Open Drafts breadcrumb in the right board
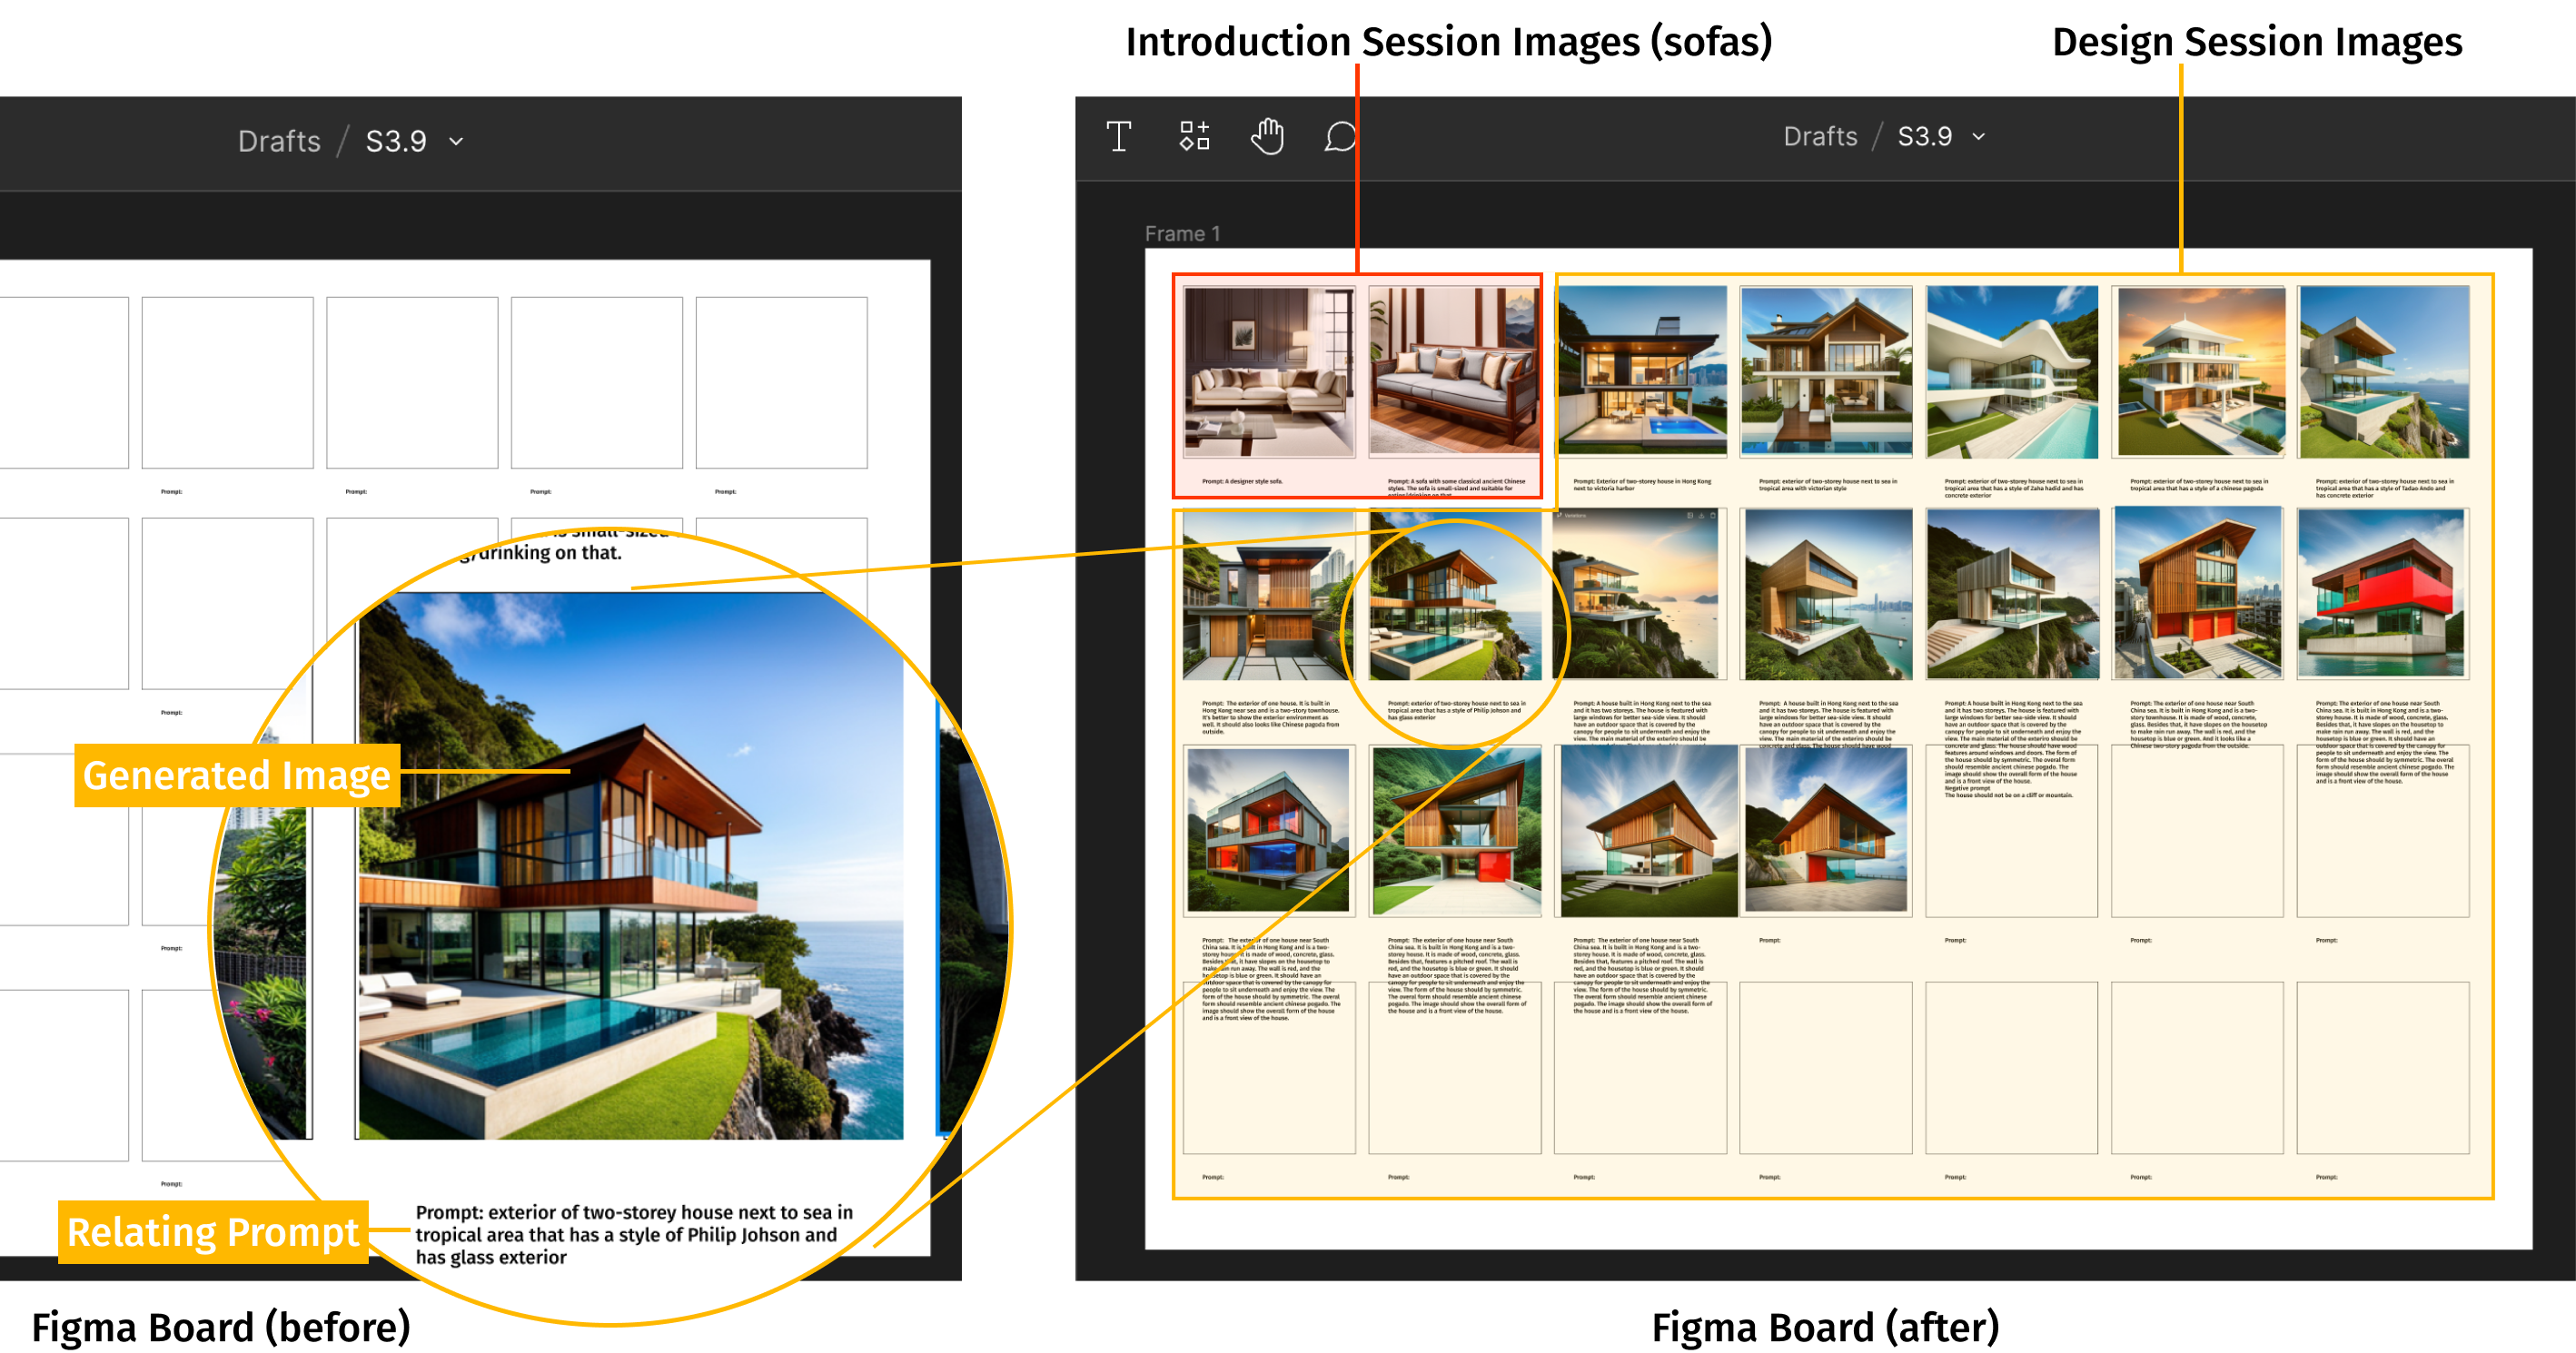2576x1353 pixels. 1820,136
